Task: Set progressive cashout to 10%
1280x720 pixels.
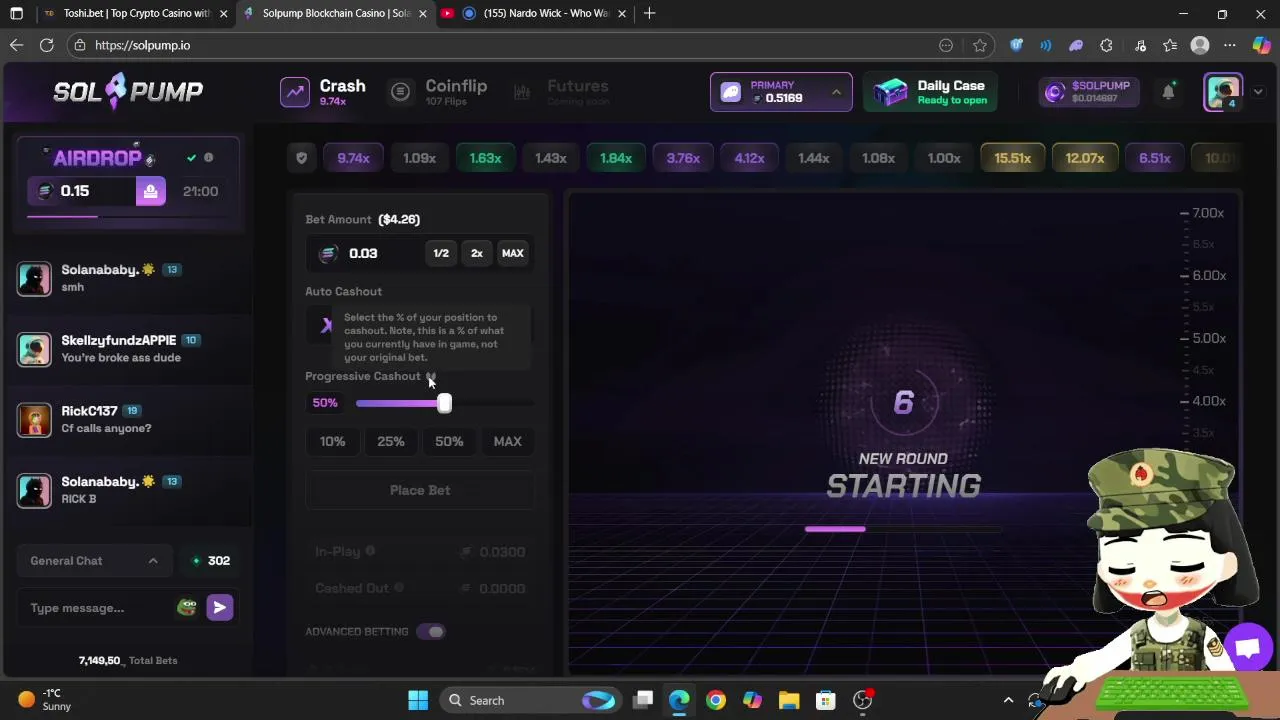Action: (x=332, y=441)
